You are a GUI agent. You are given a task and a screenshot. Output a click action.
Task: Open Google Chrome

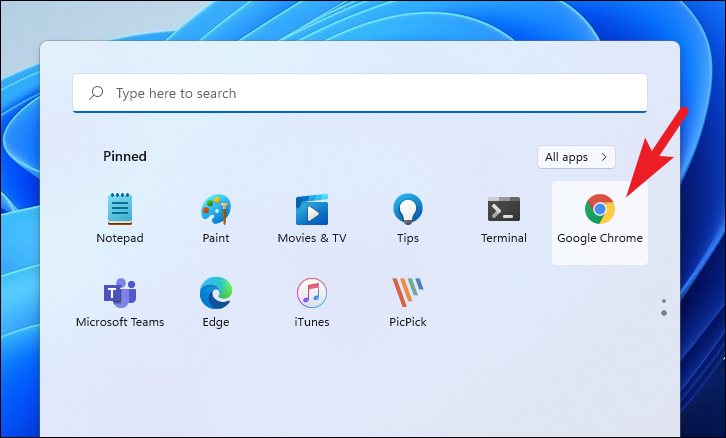tap(600, 223)
